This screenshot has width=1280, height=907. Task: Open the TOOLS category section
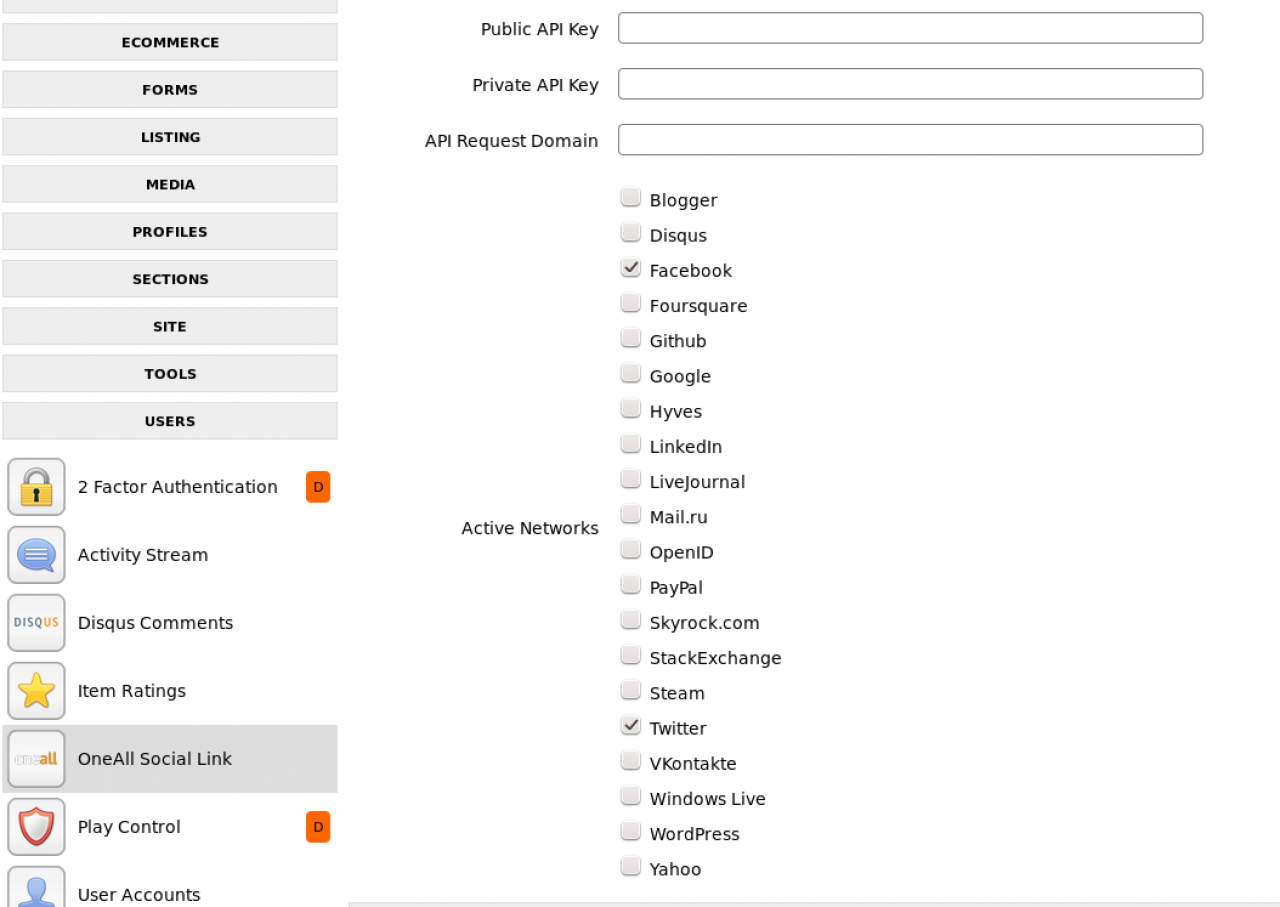(170, 374)
